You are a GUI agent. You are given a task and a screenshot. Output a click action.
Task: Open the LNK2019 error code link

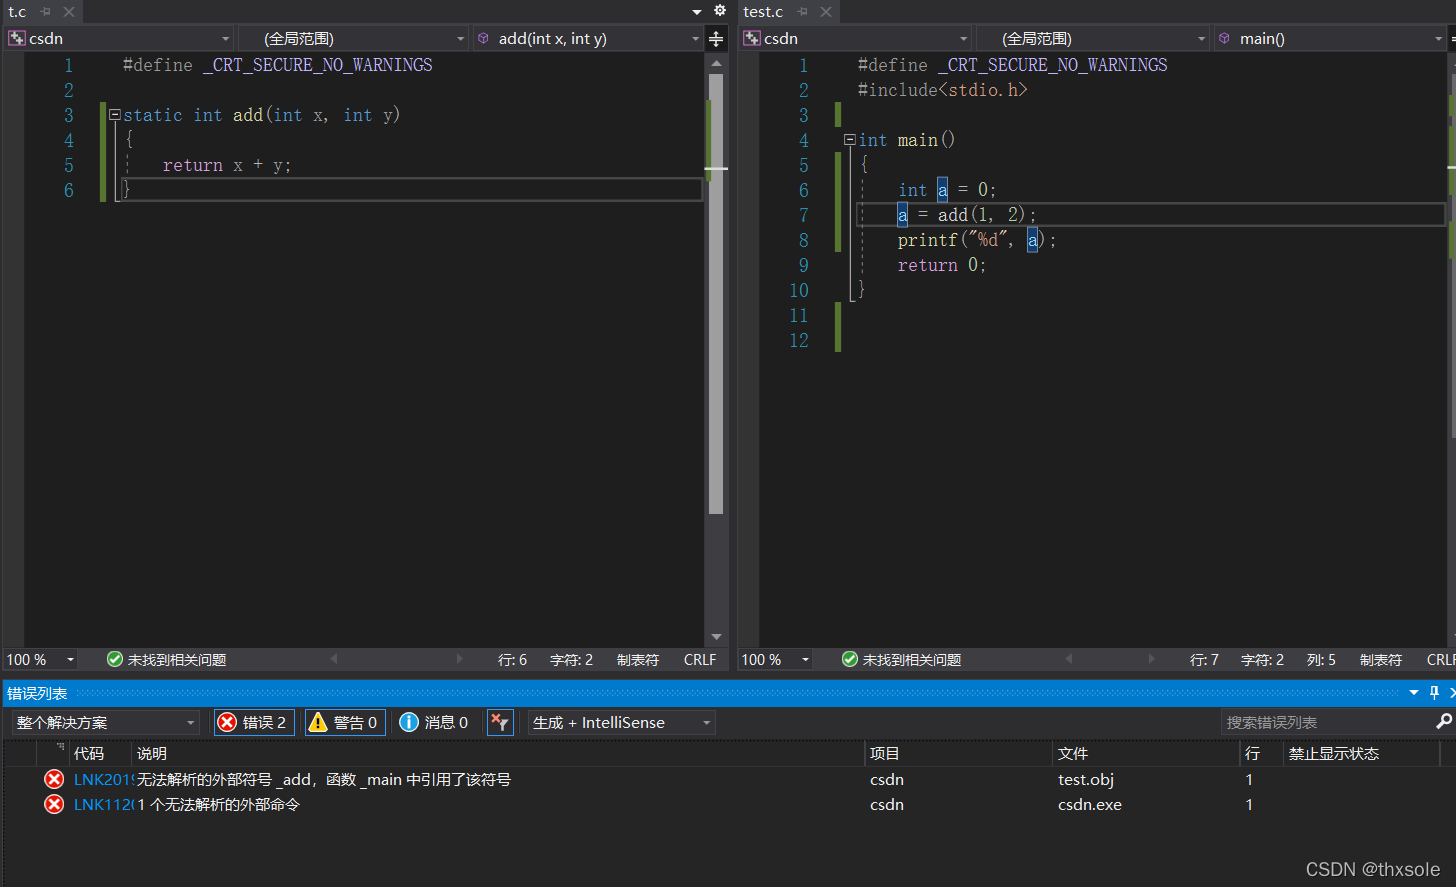tap(103, 779)
